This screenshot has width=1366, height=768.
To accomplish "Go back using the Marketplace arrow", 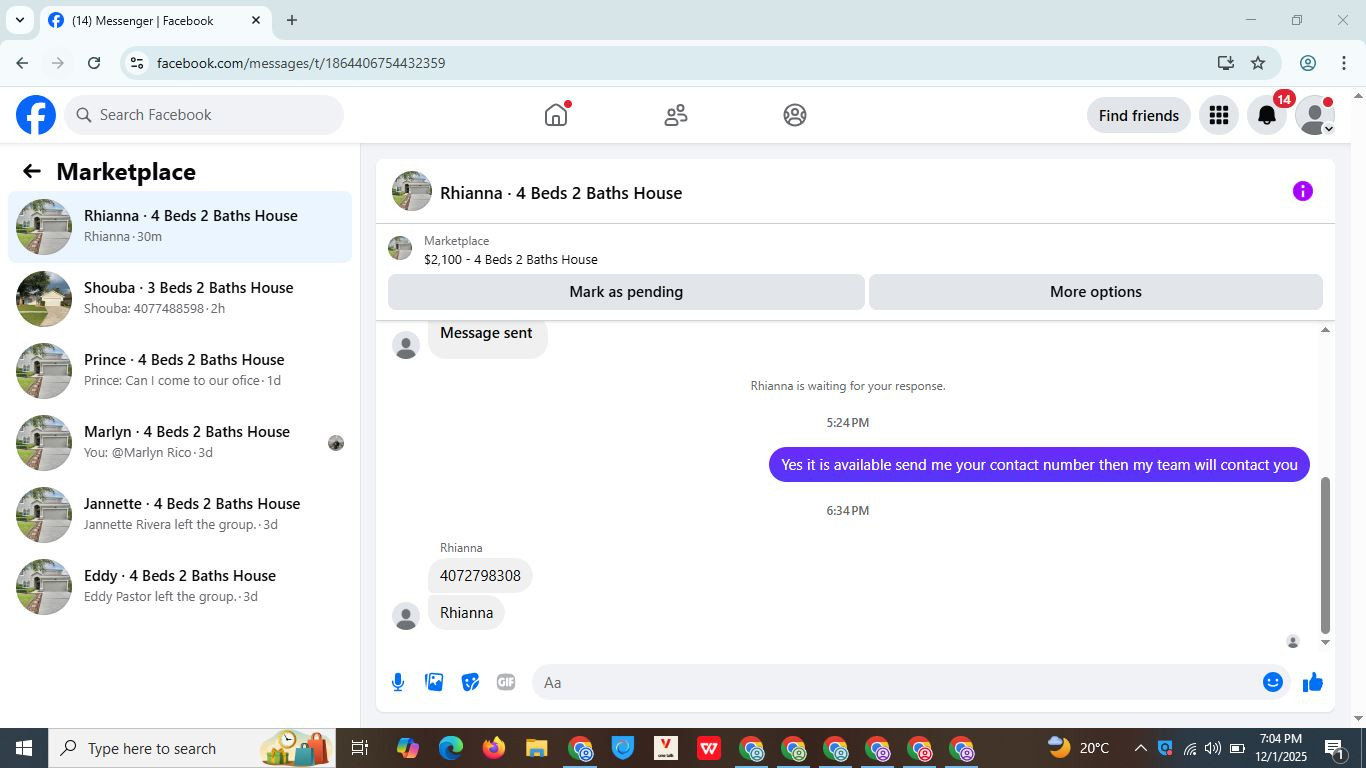I will click(32, 171).
